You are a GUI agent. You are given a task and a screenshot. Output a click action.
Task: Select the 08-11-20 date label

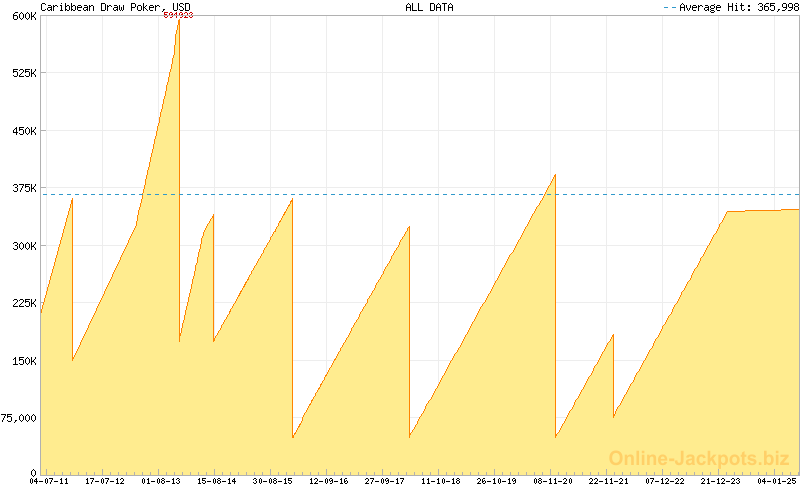point(552,481)
